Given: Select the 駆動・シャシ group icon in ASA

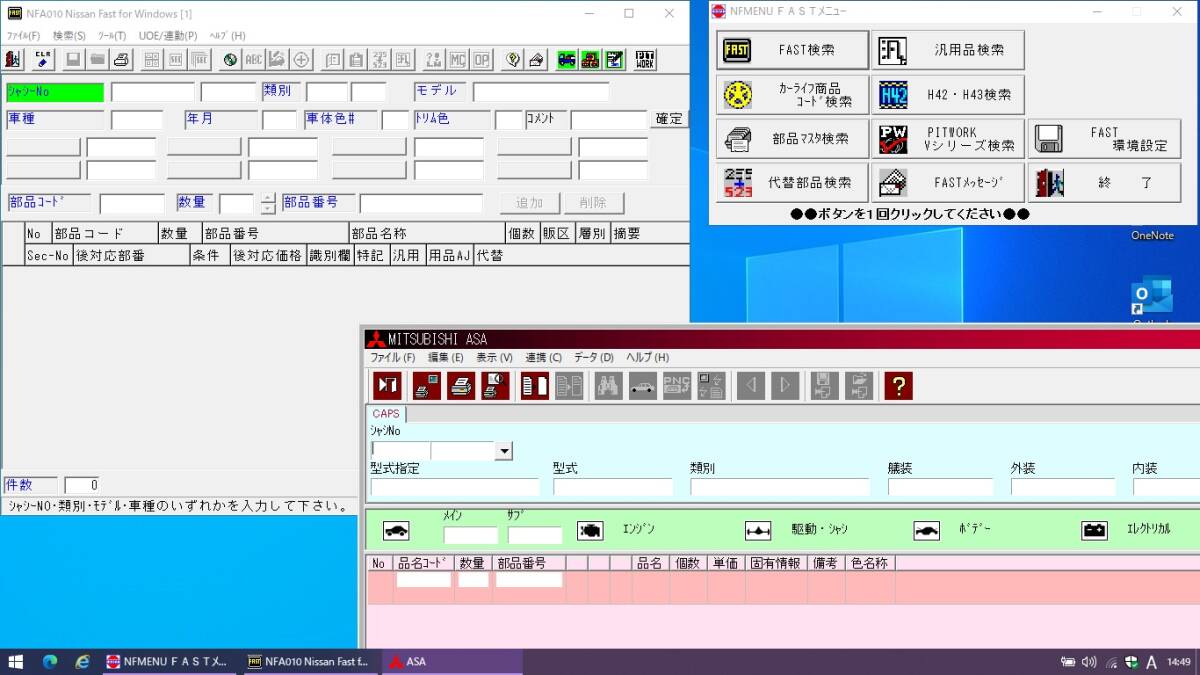Looking at the screenshot, I should coord(758,530).
